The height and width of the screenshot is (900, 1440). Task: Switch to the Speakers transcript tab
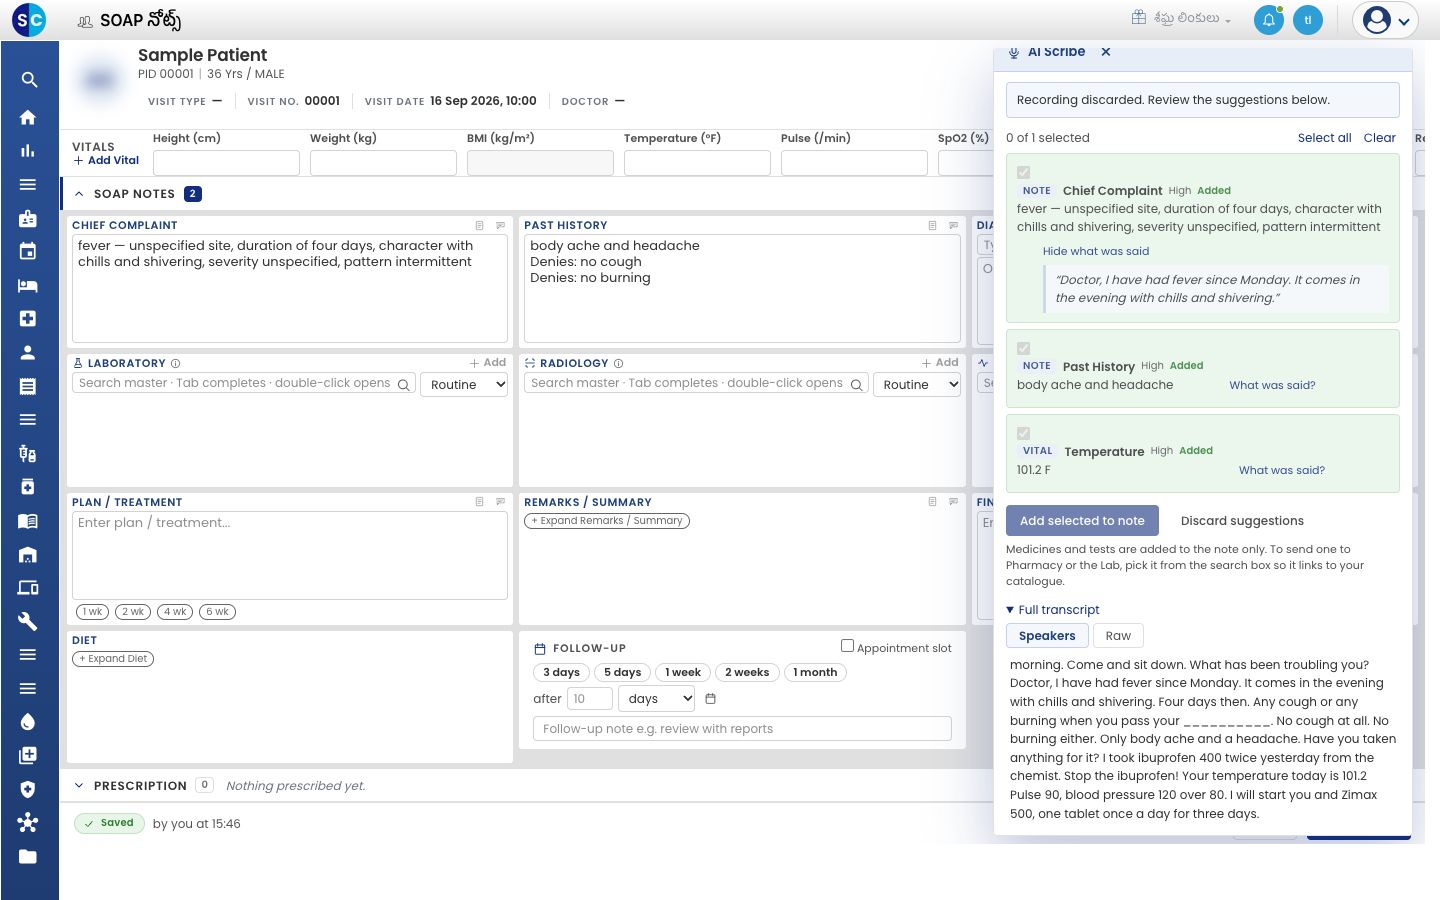pyautogui.click(x=1047, y=636)
